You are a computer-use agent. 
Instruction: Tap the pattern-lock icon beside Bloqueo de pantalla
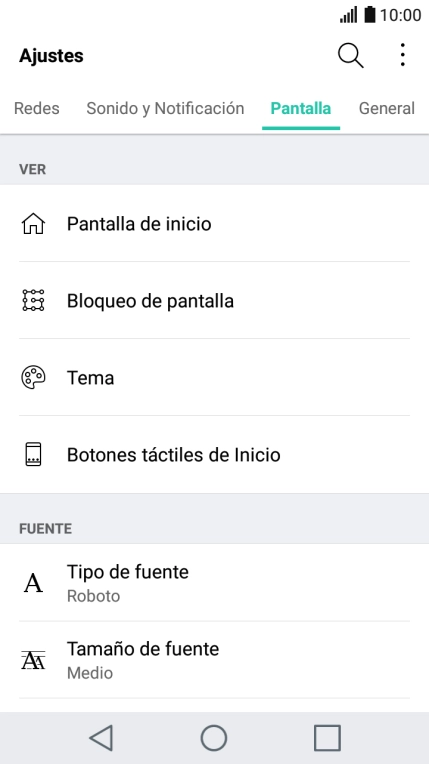(33, 300)
